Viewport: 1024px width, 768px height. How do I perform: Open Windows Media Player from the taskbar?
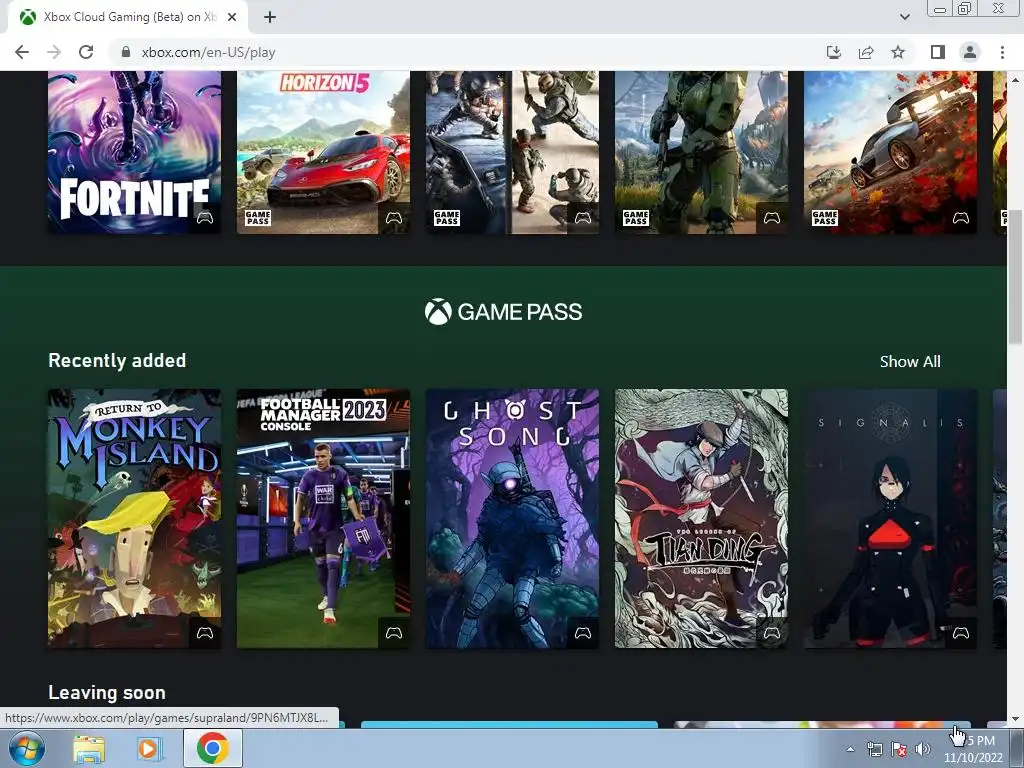click(148, 749)
